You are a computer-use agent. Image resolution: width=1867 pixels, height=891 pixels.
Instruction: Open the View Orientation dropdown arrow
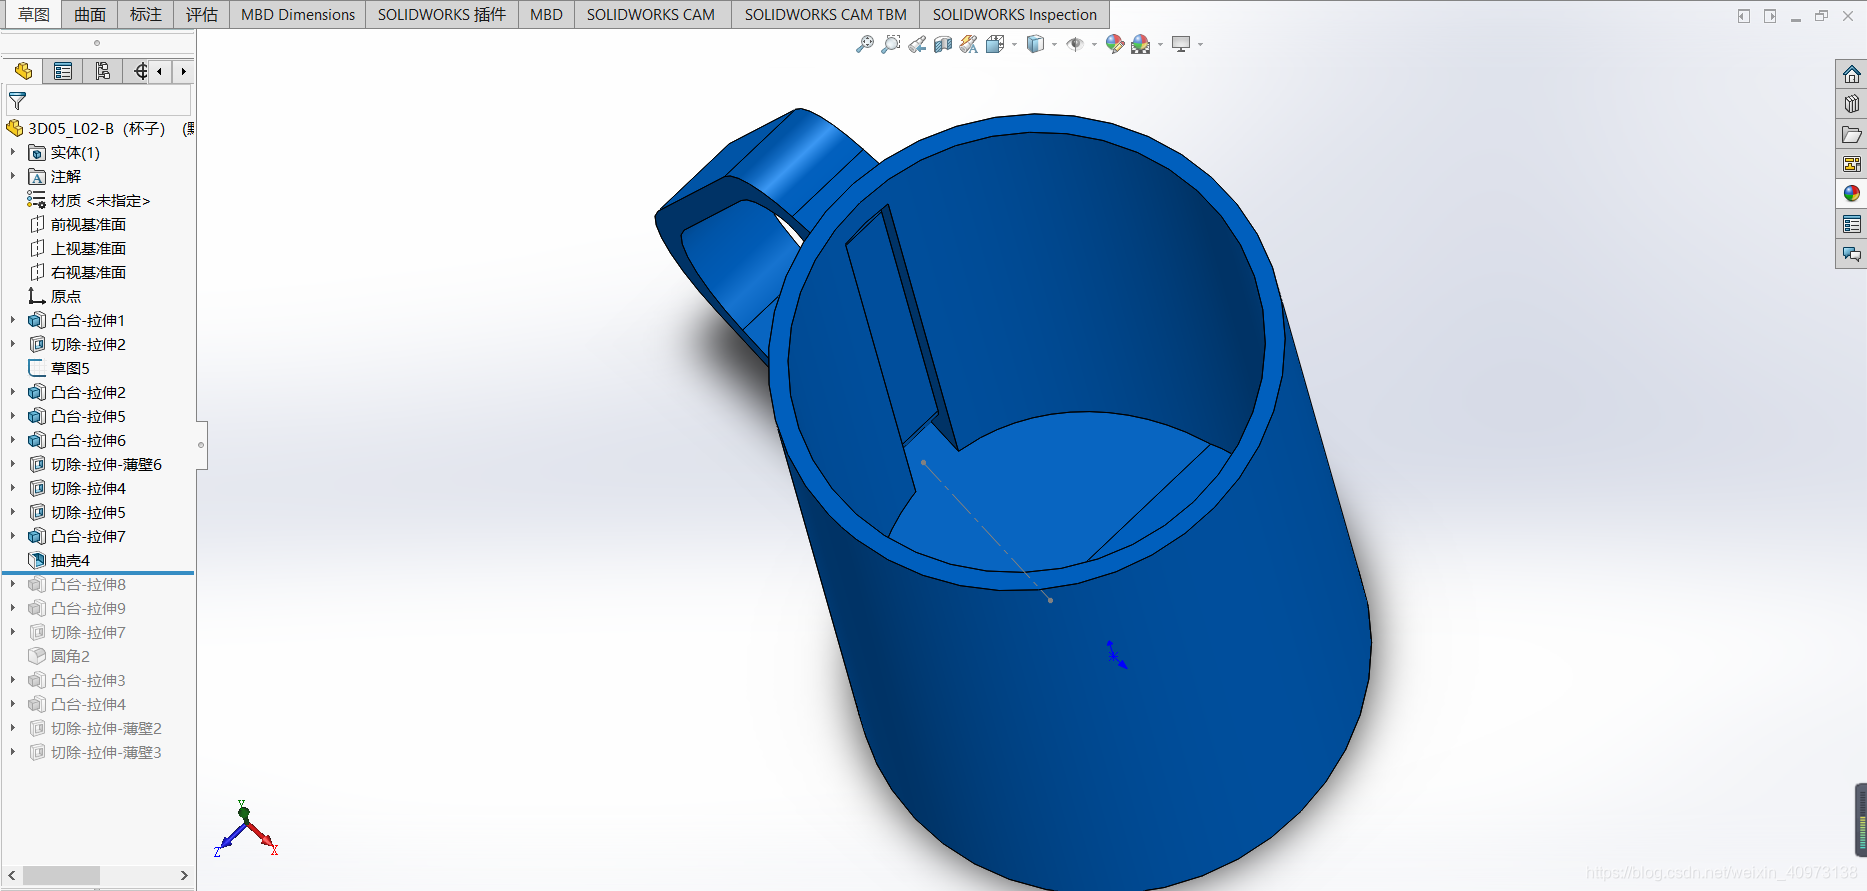pyautogui.click(x=1014, y=44)
